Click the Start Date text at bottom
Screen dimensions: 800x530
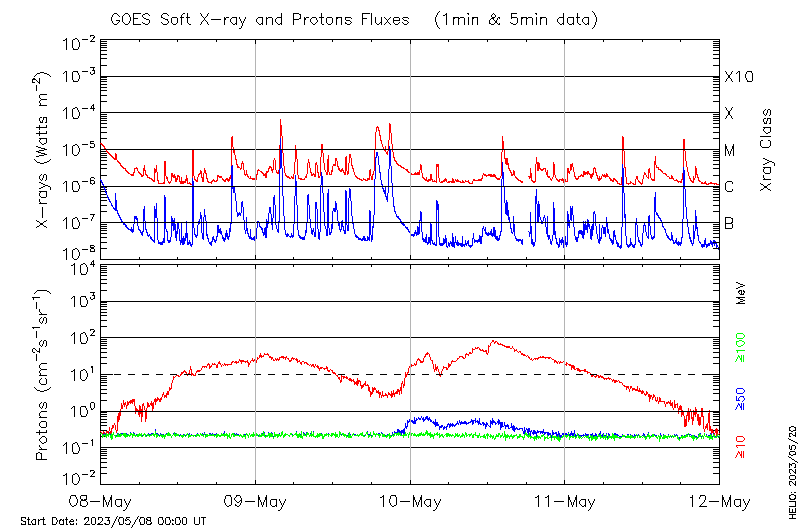pos(113,521)
